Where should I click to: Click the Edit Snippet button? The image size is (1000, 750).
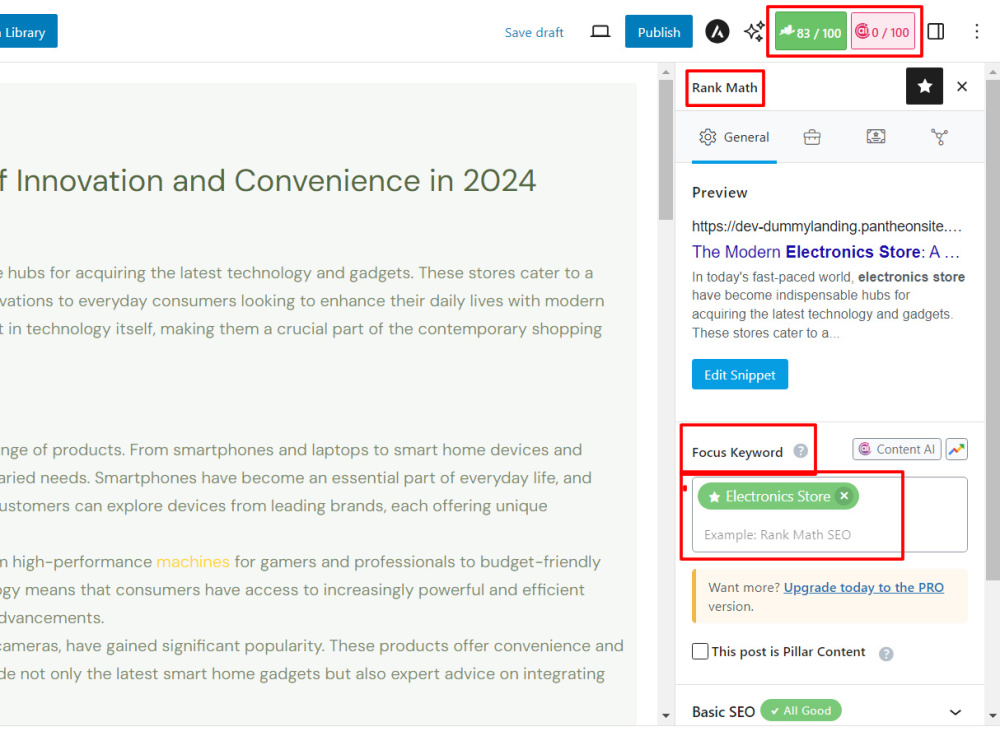(x=740, y=374)
